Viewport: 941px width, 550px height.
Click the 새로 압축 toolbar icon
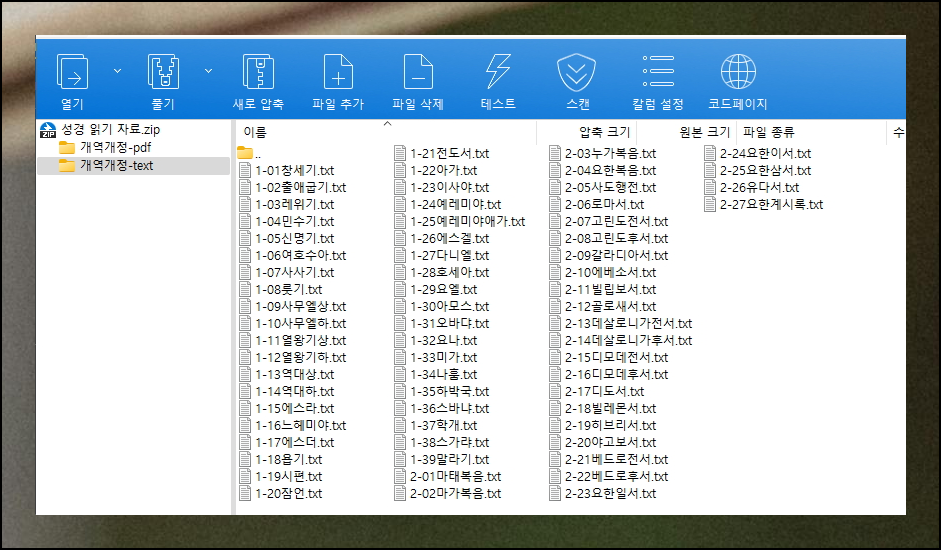[258, 73]
